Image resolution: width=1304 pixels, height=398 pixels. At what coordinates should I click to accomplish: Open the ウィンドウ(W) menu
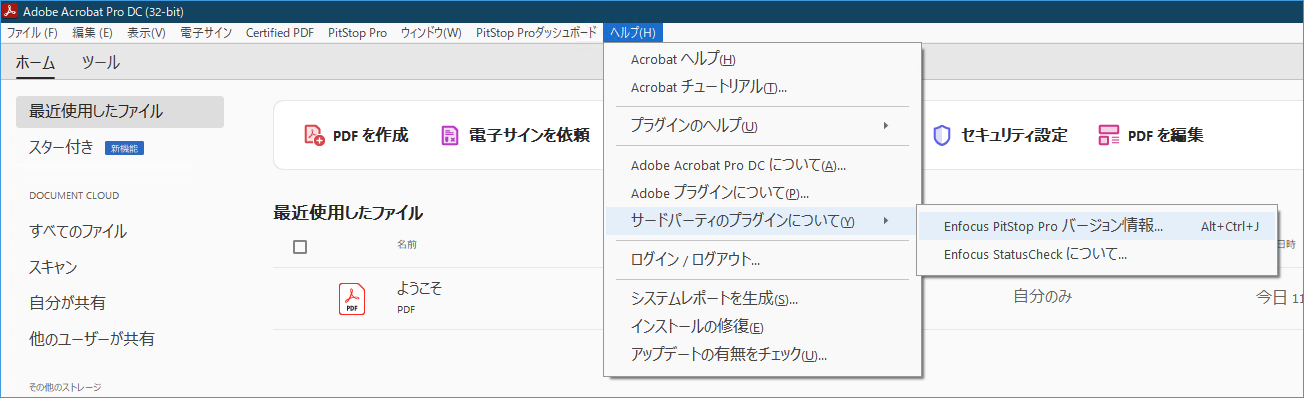pyautogui.click(x=431, y=33)
